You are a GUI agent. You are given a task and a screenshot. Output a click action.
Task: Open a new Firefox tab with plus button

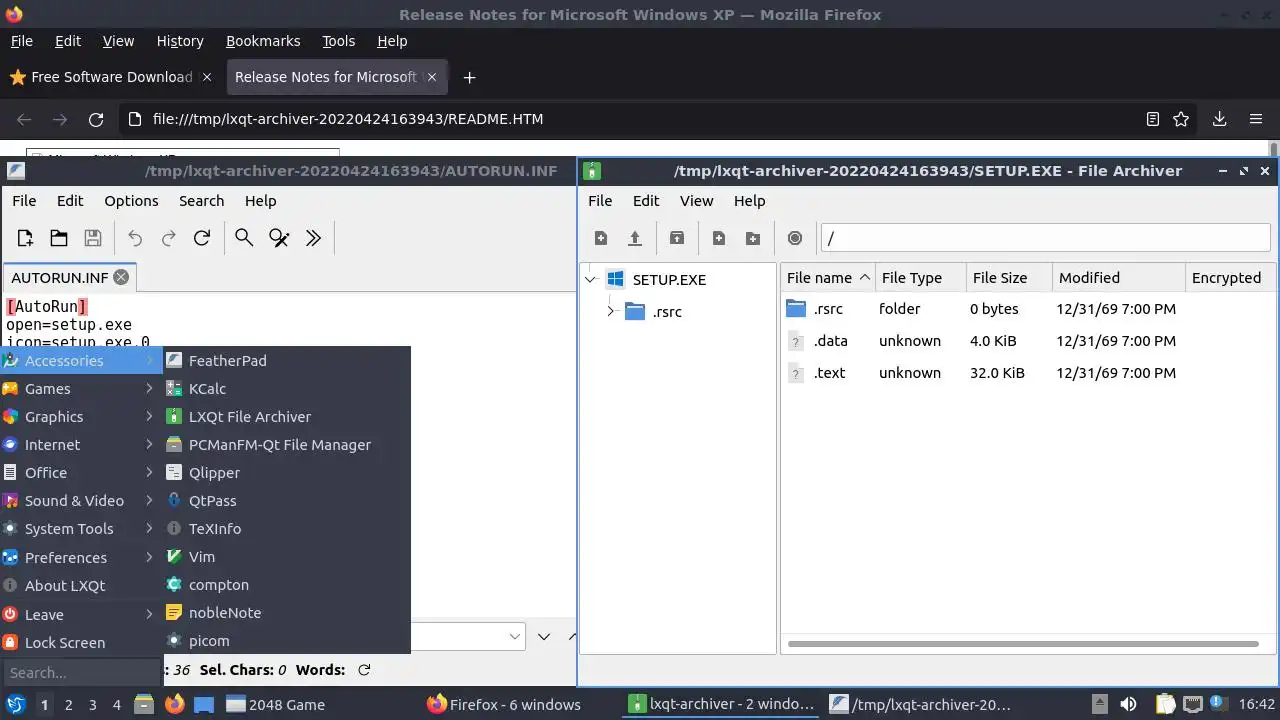469,77
